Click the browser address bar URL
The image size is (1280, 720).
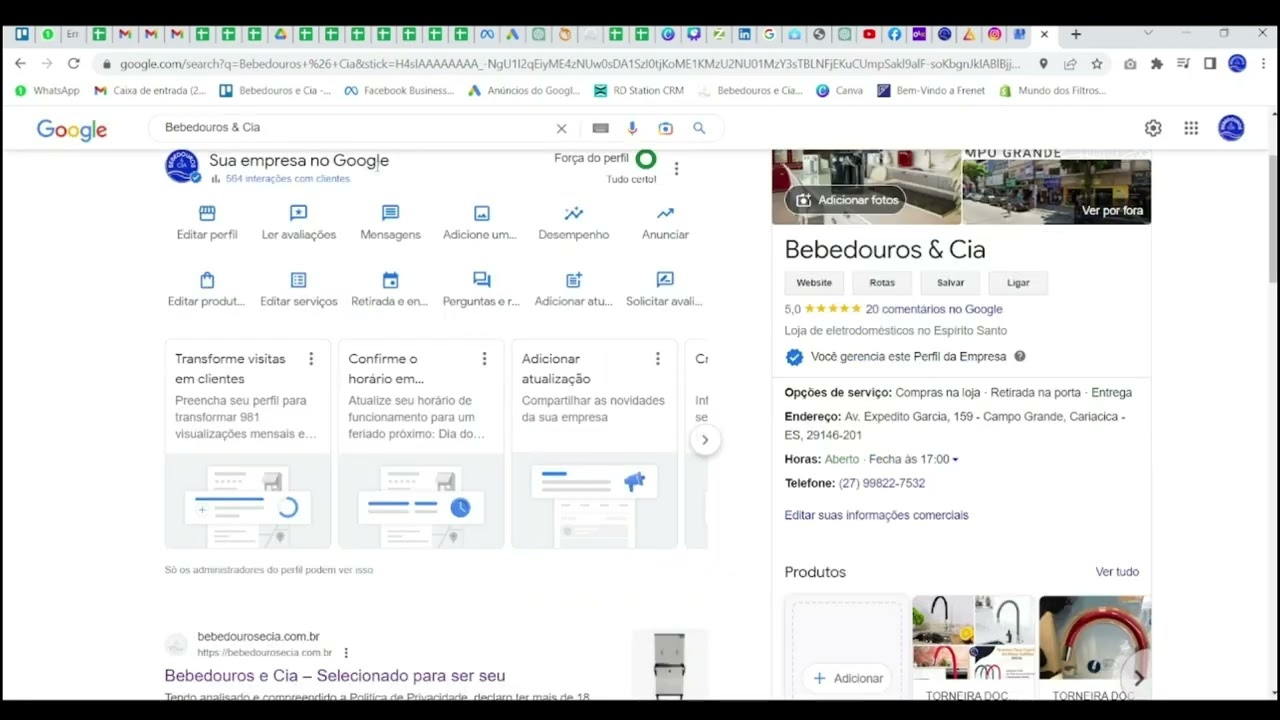[570, 63]
